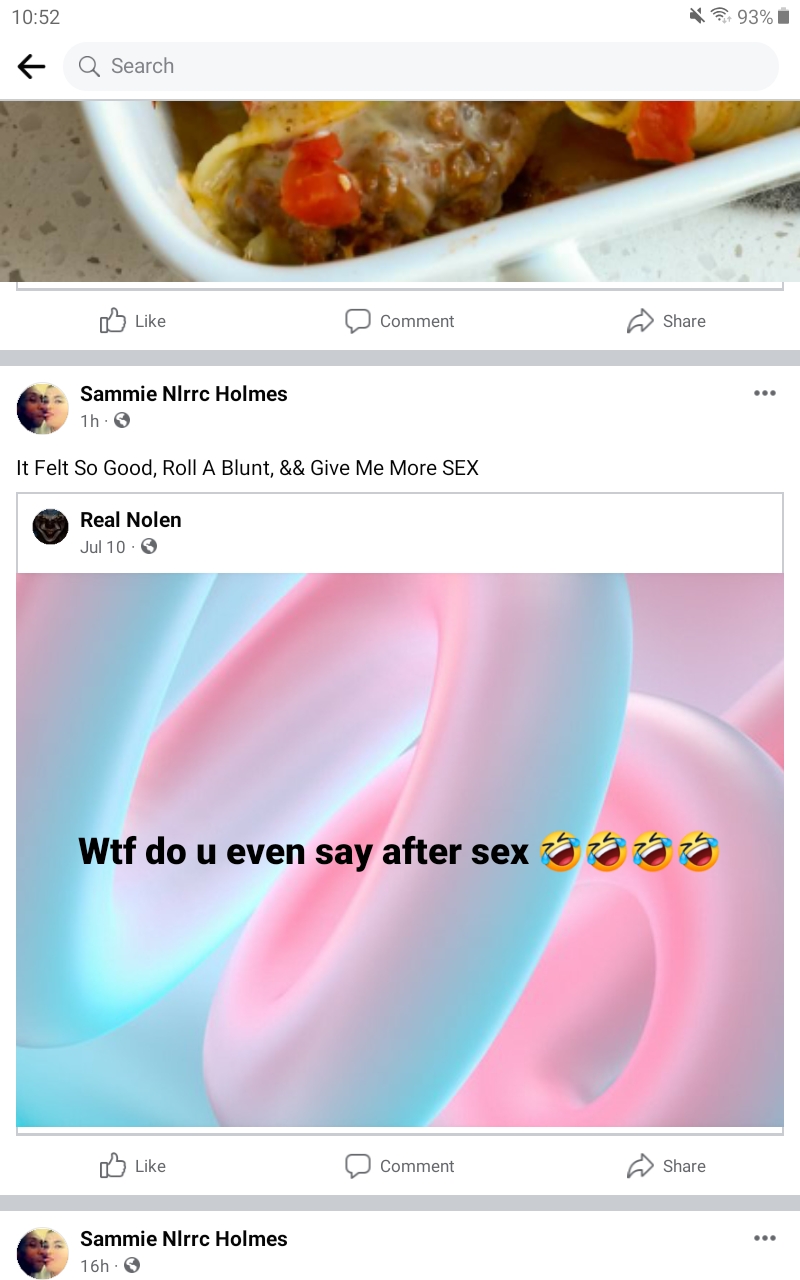Tap the globe icon beside 16h
The image size is (800, 1280).
click(131, 1266)
